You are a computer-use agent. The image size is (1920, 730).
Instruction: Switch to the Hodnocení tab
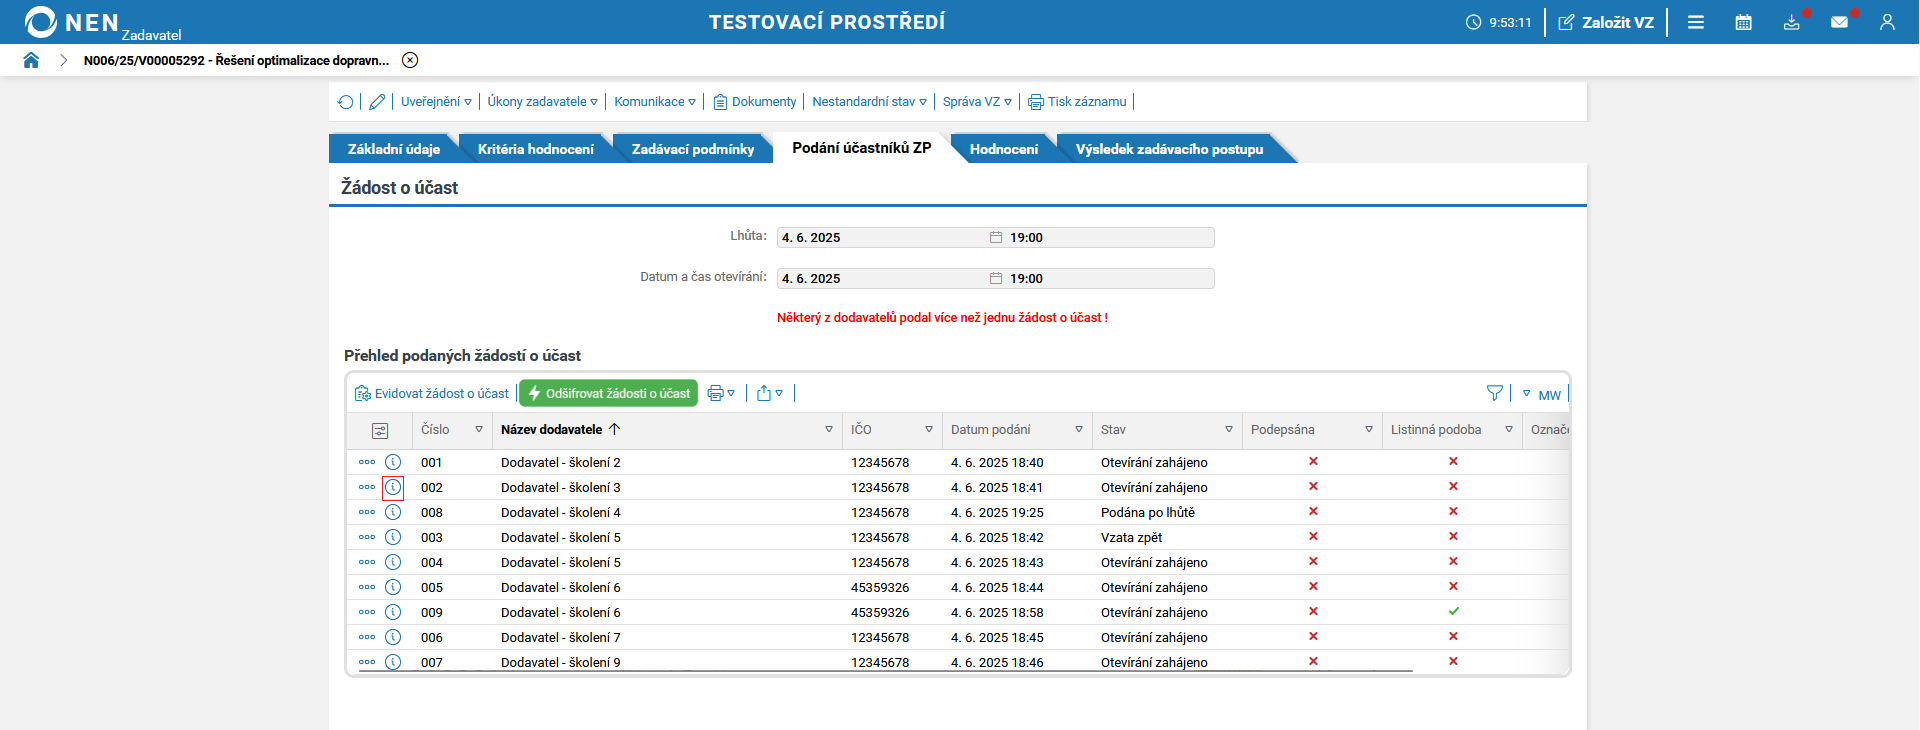click(x=1003, y=149)
